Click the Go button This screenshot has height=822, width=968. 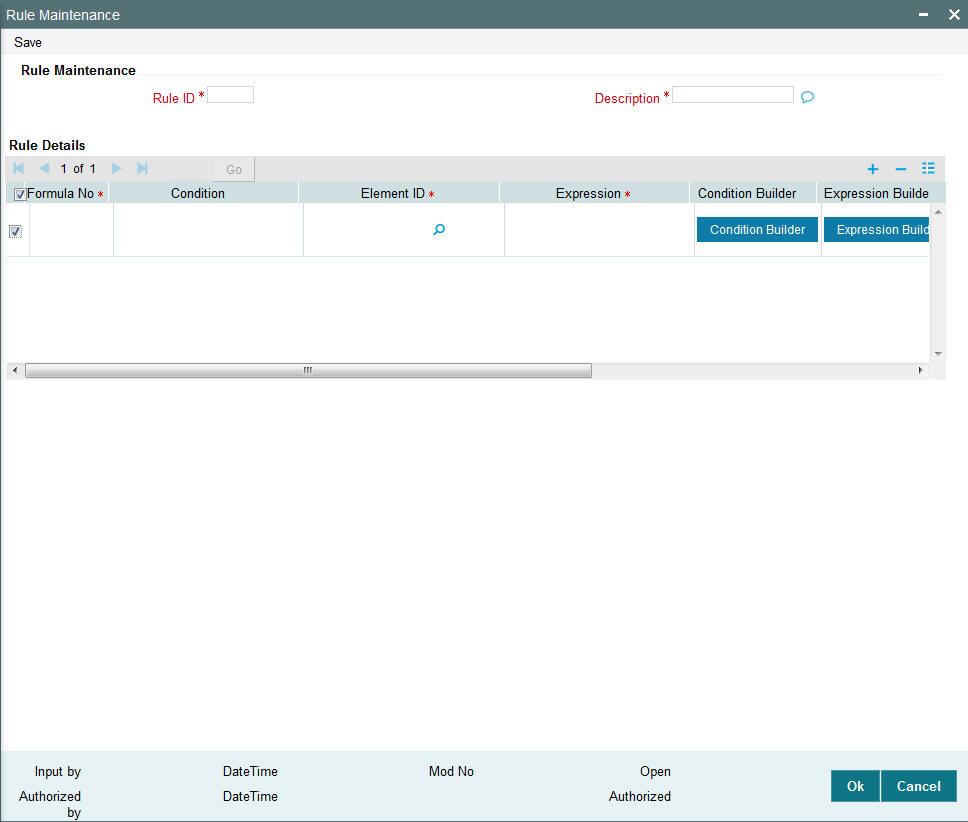pyautogui.click(x=234, y=170)
